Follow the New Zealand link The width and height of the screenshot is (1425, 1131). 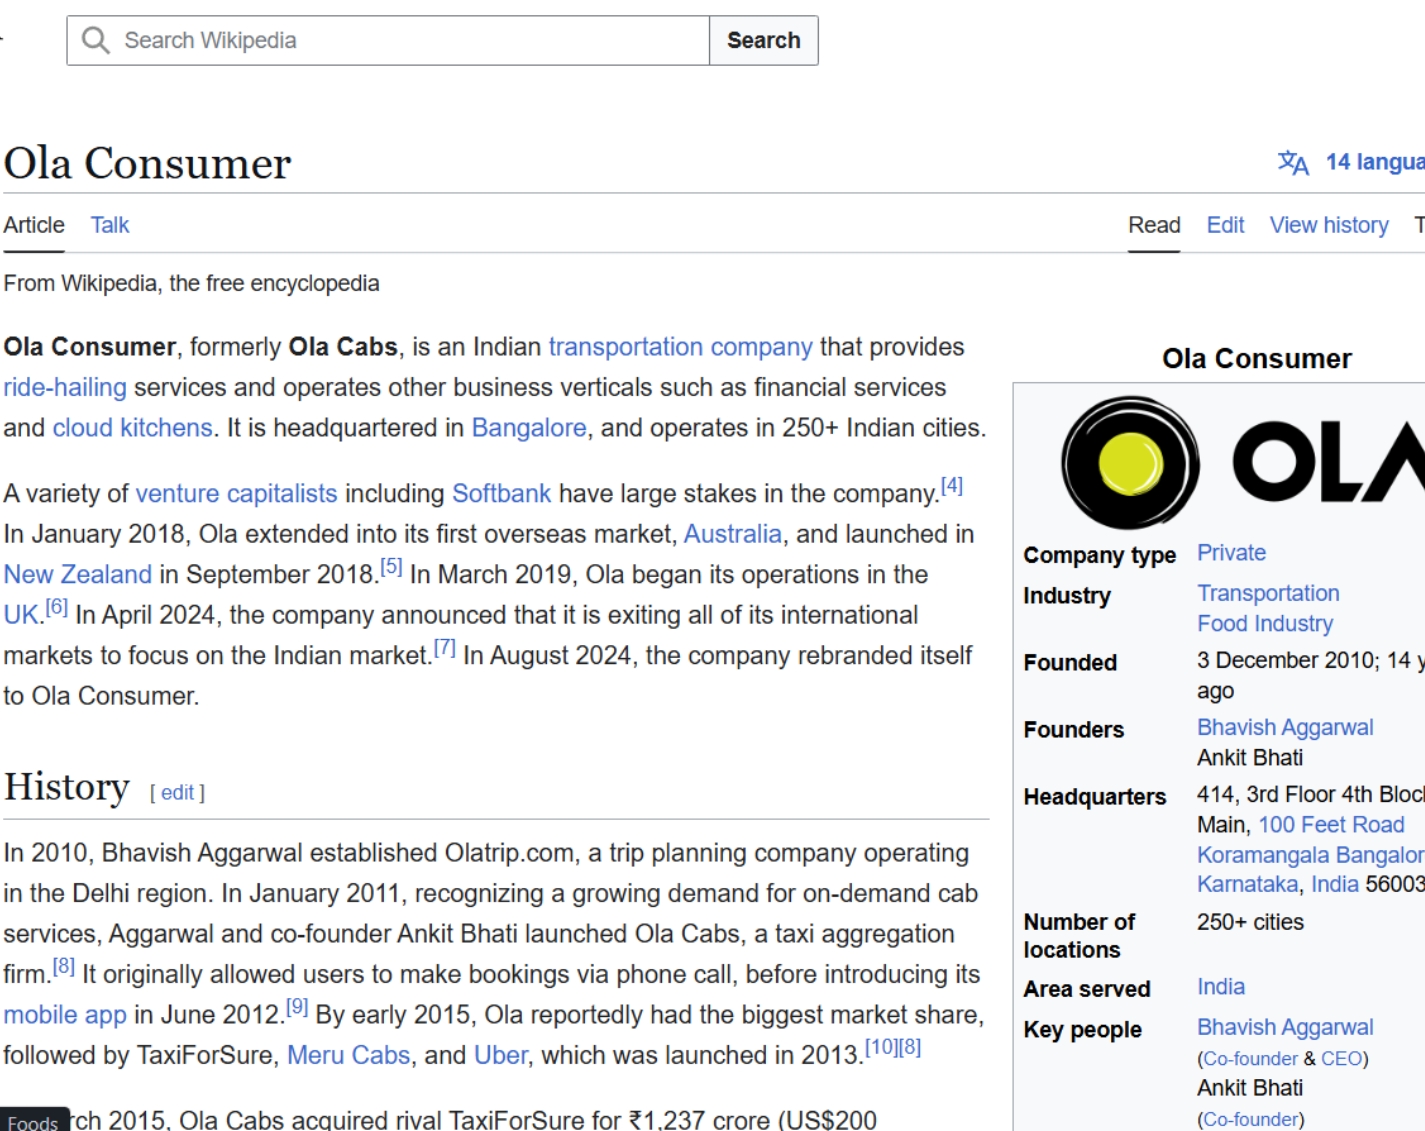[78, 575]
